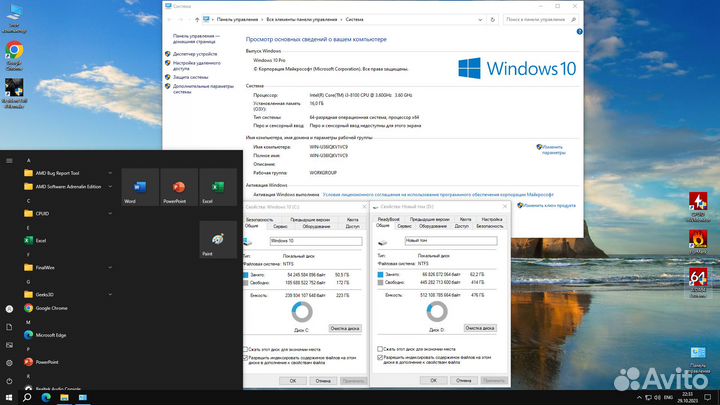Click the taskbar clock and date
This screenshot has height=405, width=720.
click(687, 397)
